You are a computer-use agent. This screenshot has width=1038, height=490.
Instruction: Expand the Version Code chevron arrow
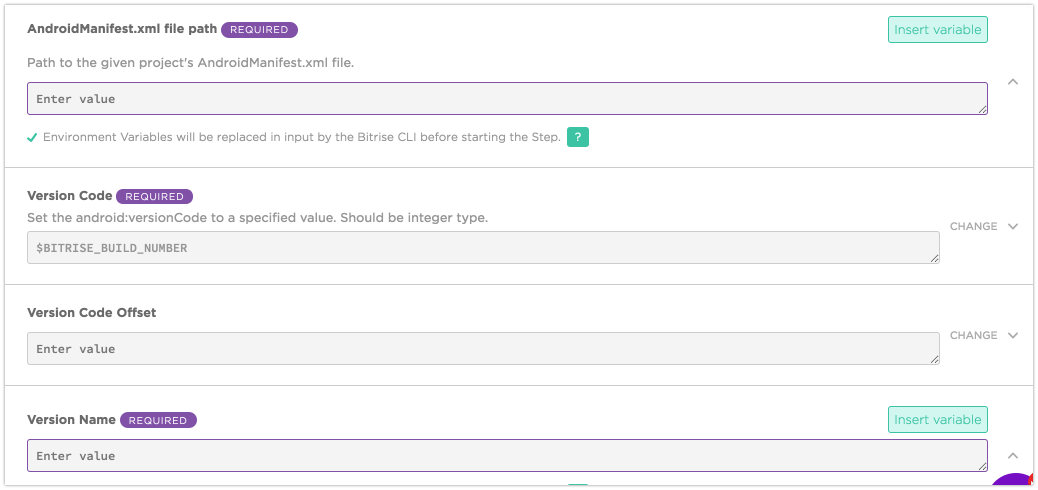[x=1013, y=227]
